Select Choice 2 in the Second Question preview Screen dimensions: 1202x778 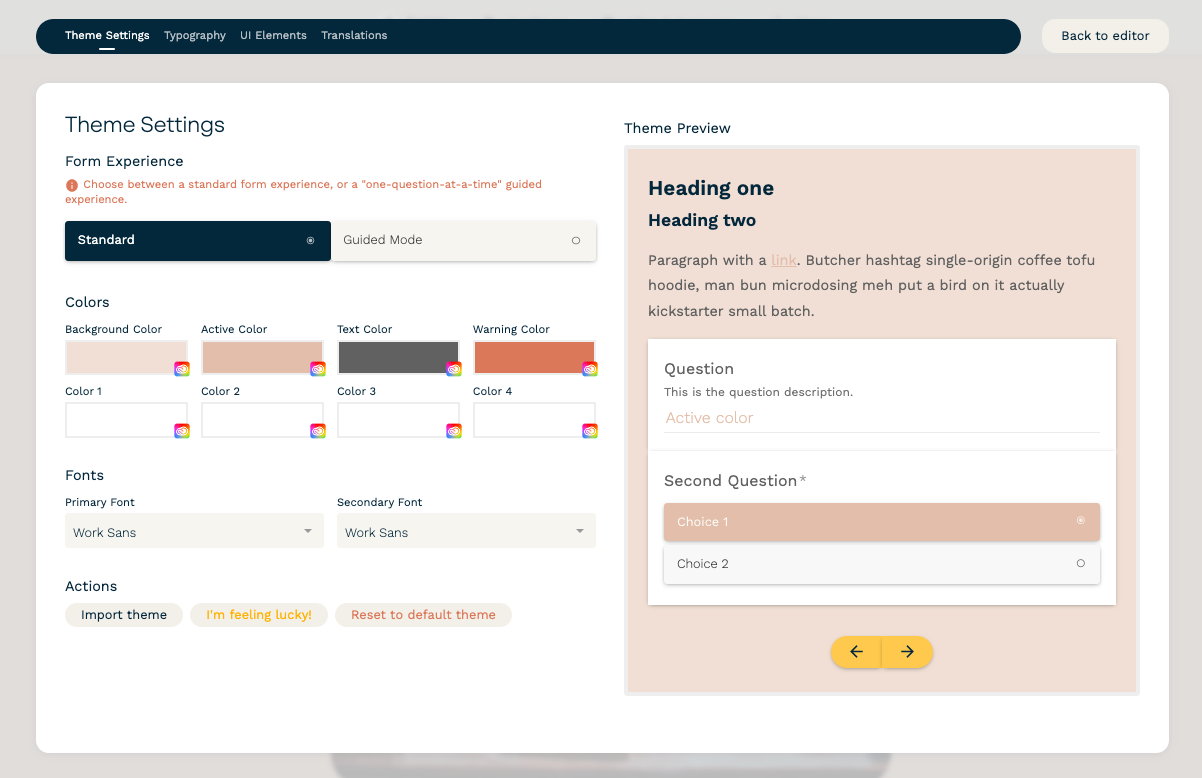(881, 563)
